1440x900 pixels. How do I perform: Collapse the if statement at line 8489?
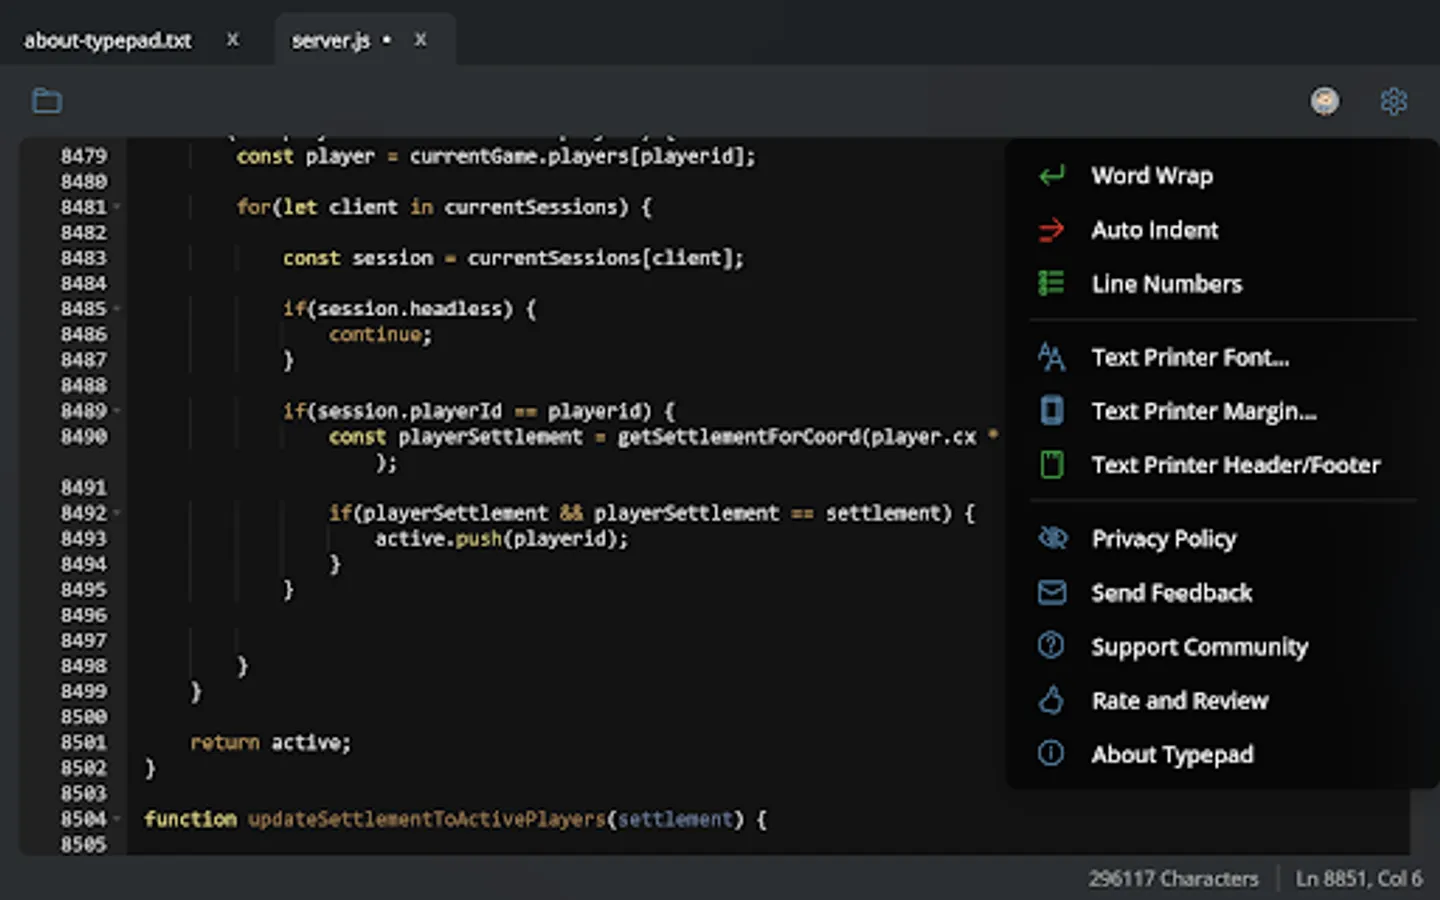(x=117, y=411)
